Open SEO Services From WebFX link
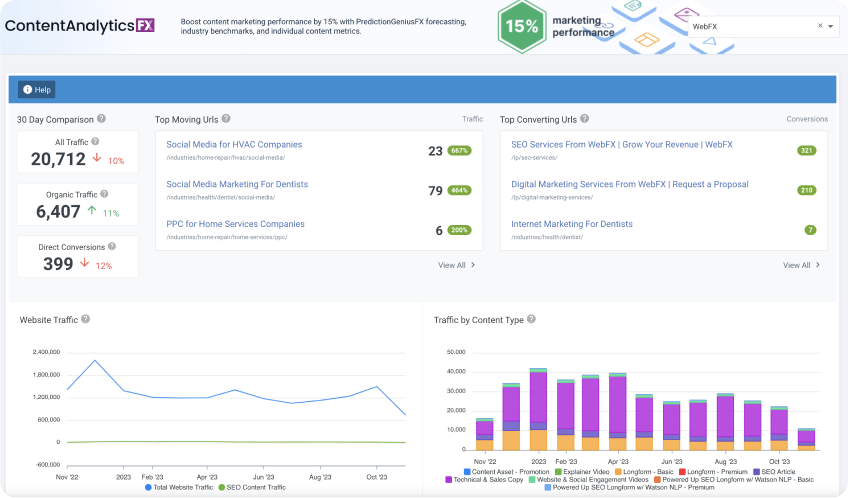Viewport: 848px width, 498px height. point(622,144)
